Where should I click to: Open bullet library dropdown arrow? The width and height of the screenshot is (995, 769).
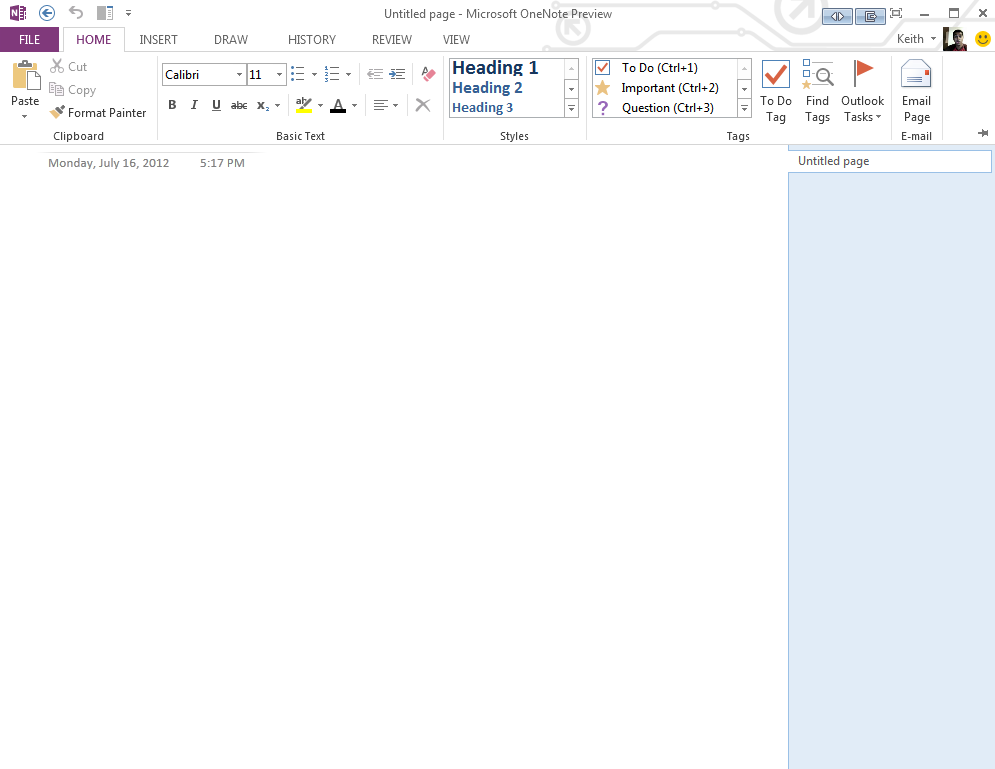[x=314, y=74]
